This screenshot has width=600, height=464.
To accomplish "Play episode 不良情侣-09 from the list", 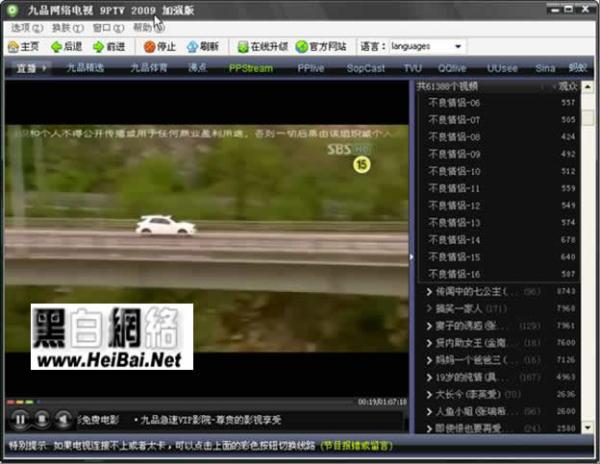I will (454, 154).
